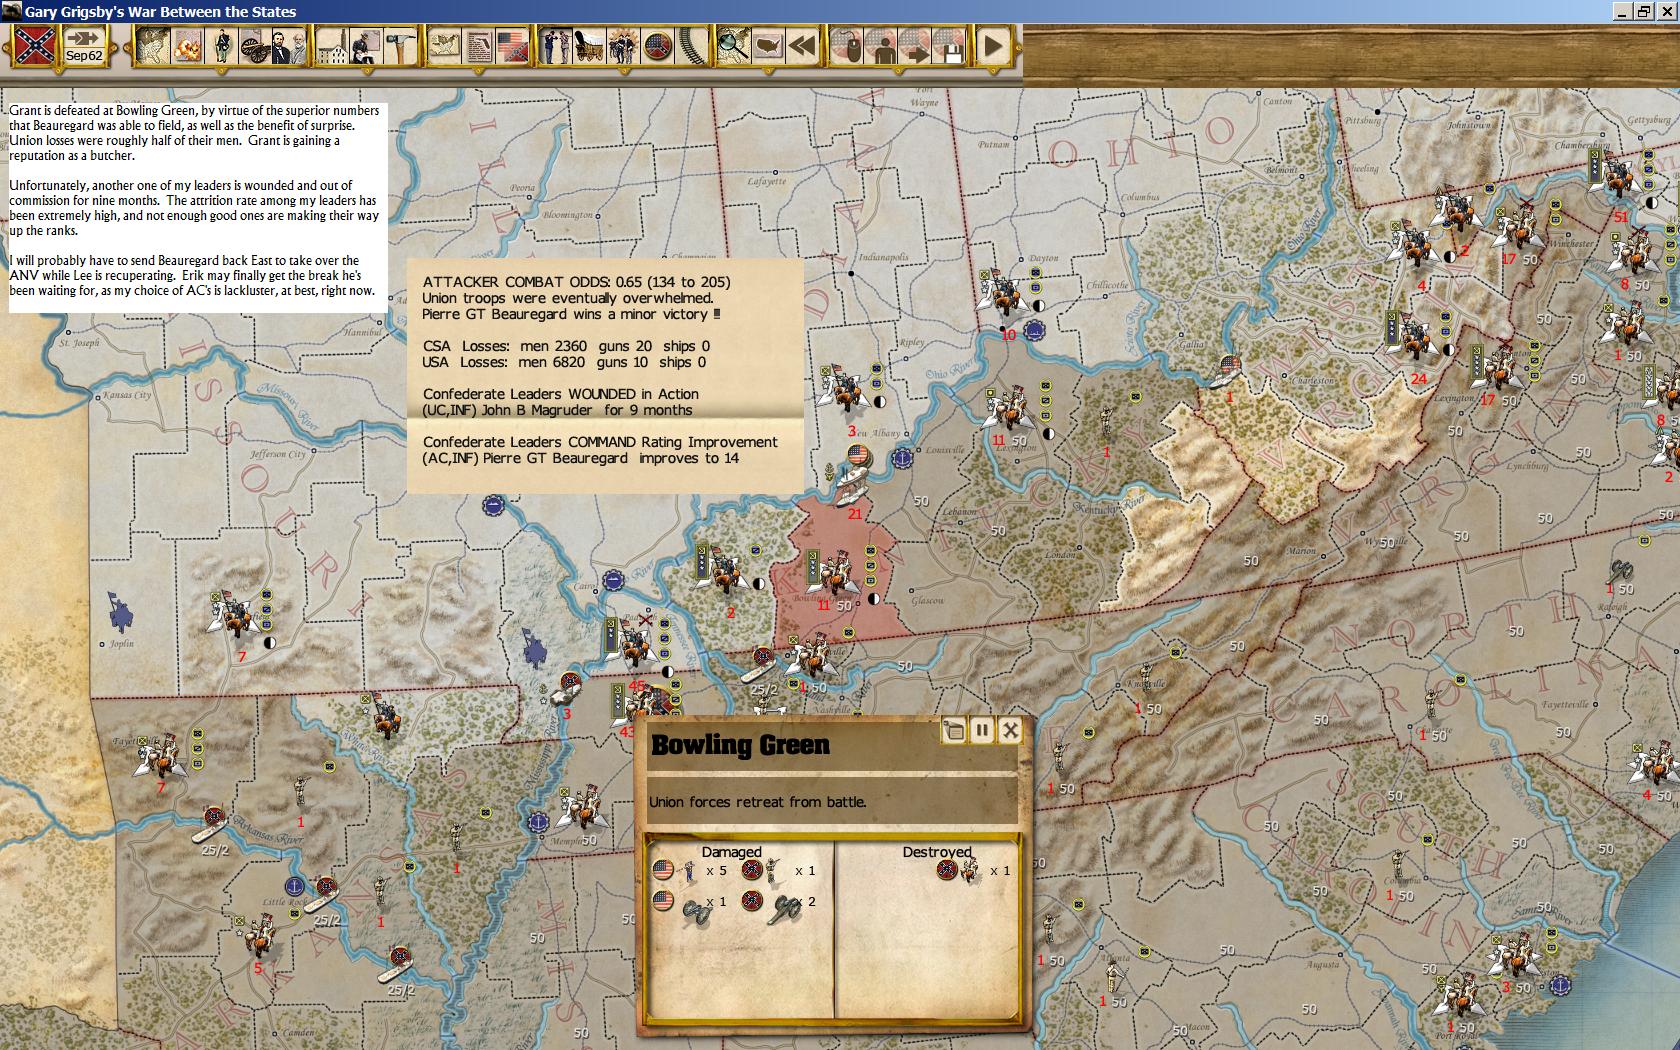This screenshot has height=1050, width=1680.
Task: Click the Sep62 turn date button
Action: [x=84, y=46]
